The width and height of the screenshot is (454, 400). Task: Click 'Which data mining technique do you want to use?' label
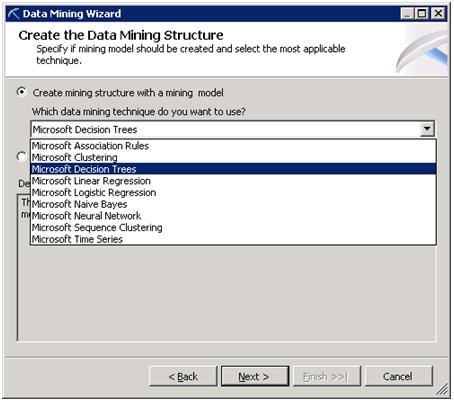[139, 112]
